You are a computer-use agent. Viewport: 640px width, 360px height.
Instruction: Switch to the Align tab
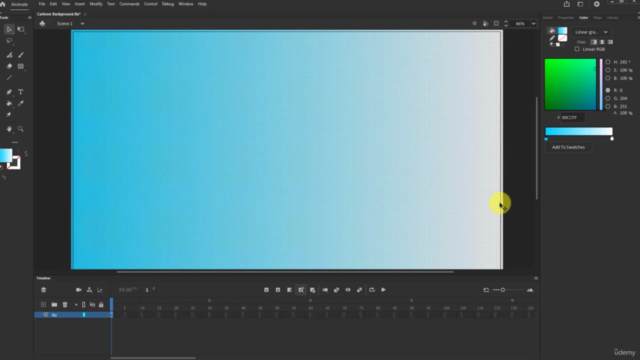(x=598, y=18)
